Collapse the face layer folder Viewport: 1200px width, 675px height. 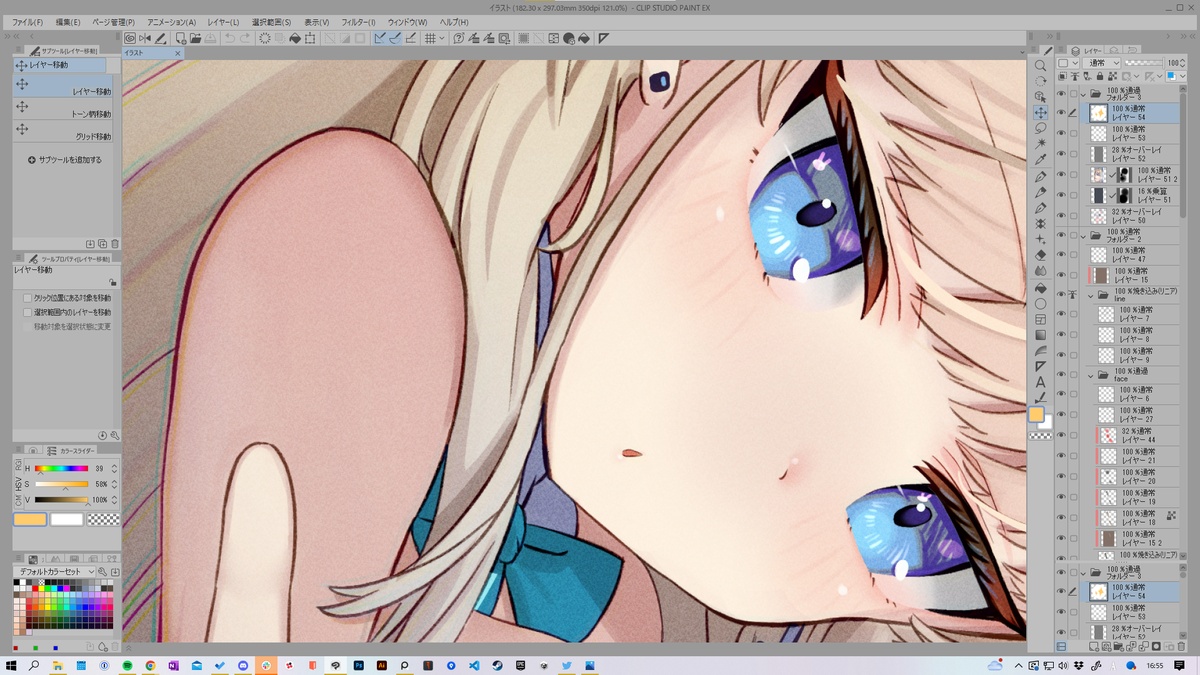point(1091,375)
